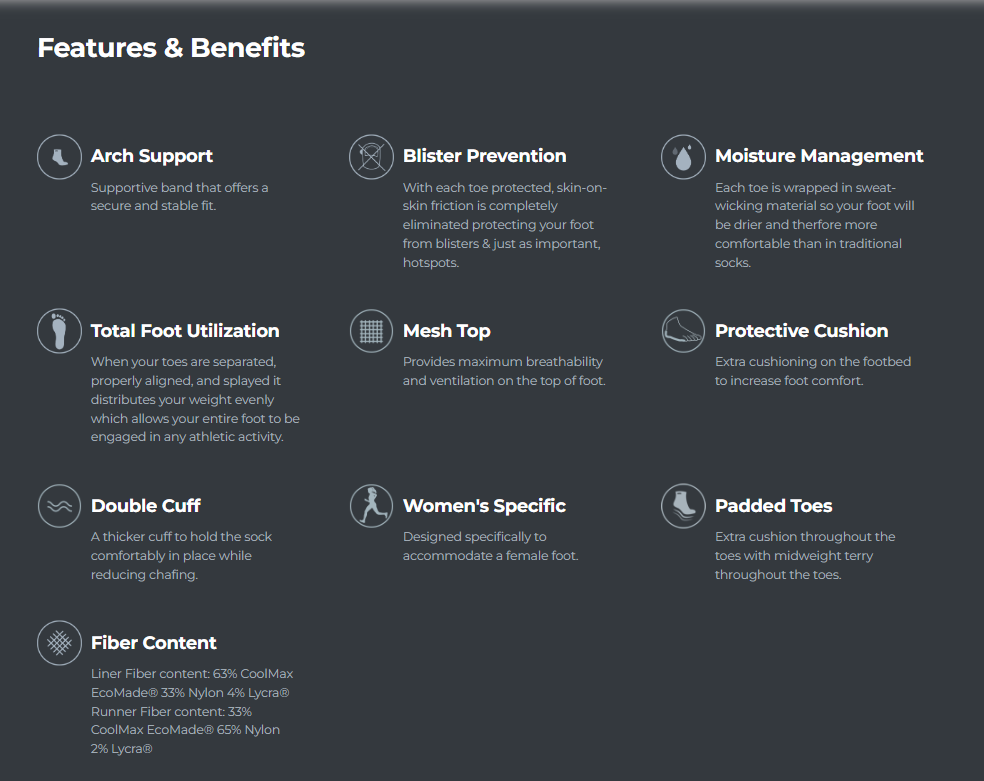The image size is (984, 781).
Task: Select the Total Foot Utilization footprint icon
Action: [x=59, y=331]
